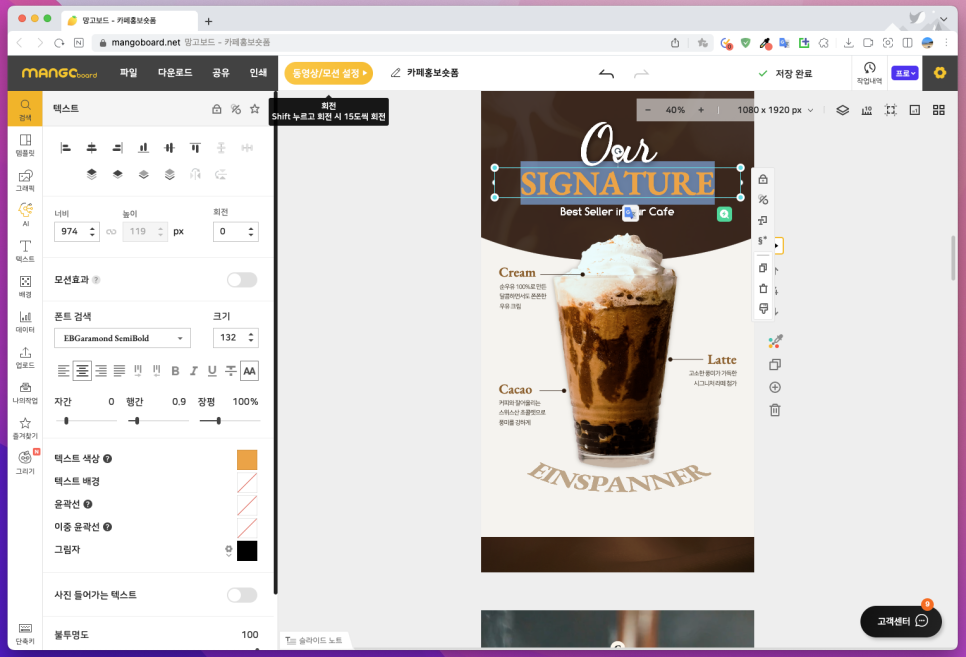Screen dimensions: 966x657
Task: Select the SIGNATURE text on canvas
Action: tap(617, 183)
